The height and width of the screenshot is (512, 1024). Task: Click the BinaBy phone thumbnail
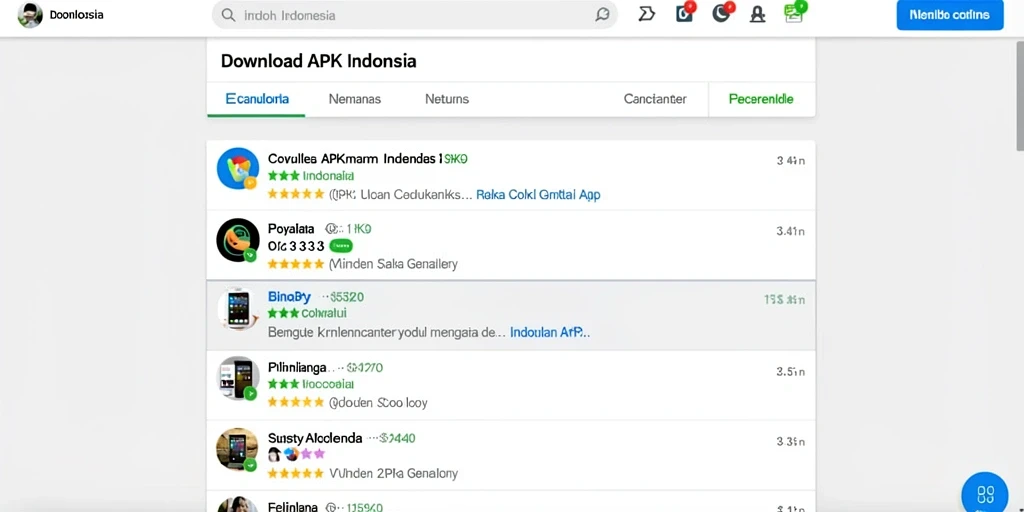238,308
